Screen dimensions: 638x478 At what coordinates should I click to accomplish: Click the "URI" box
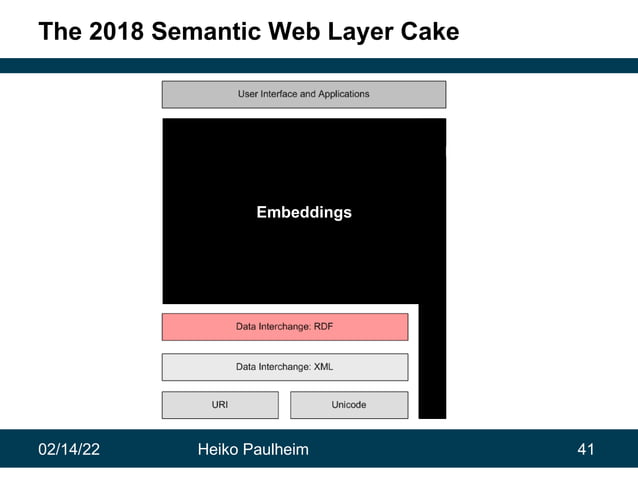click(220, 405)
